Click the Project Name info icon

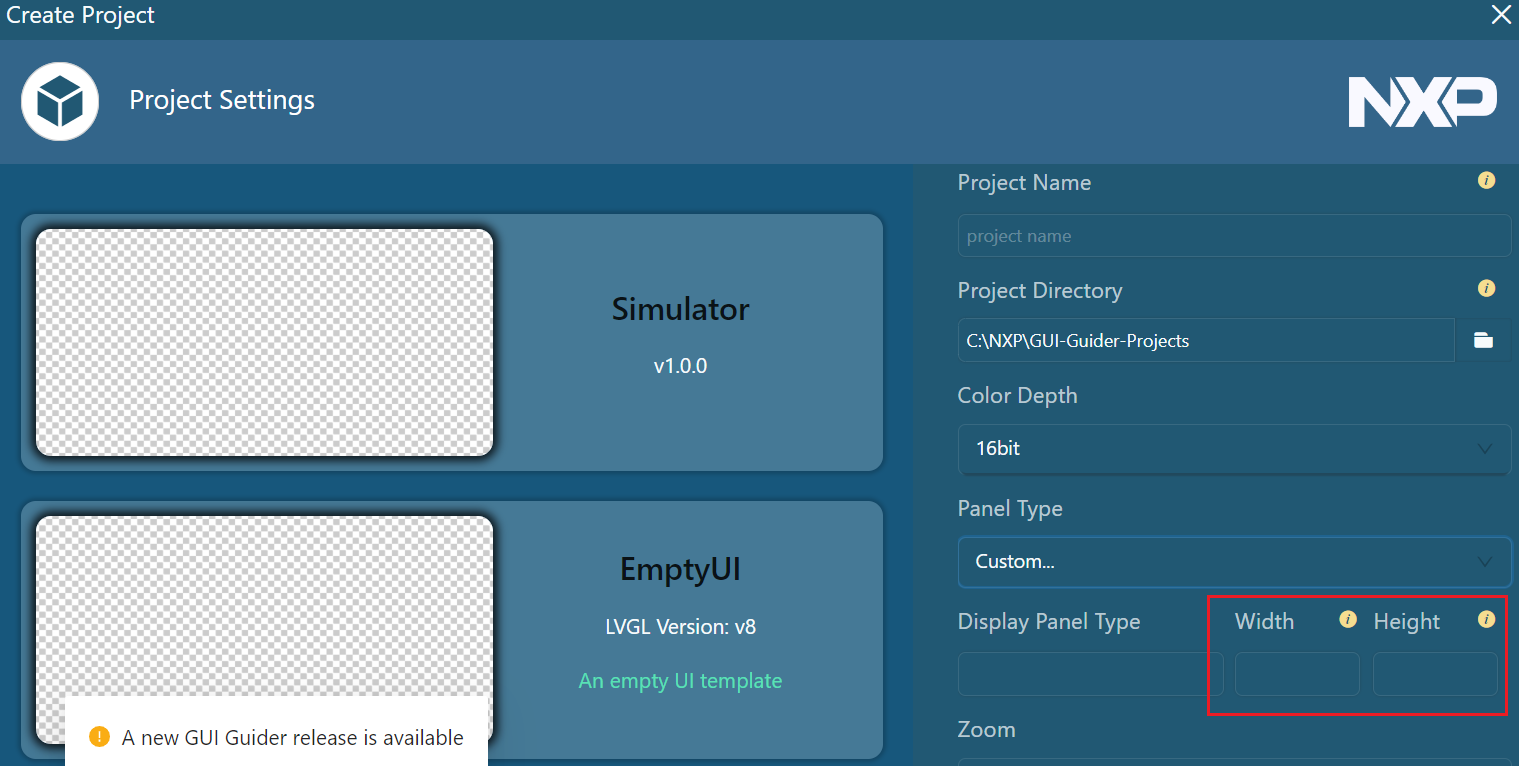click(1486, 181)
